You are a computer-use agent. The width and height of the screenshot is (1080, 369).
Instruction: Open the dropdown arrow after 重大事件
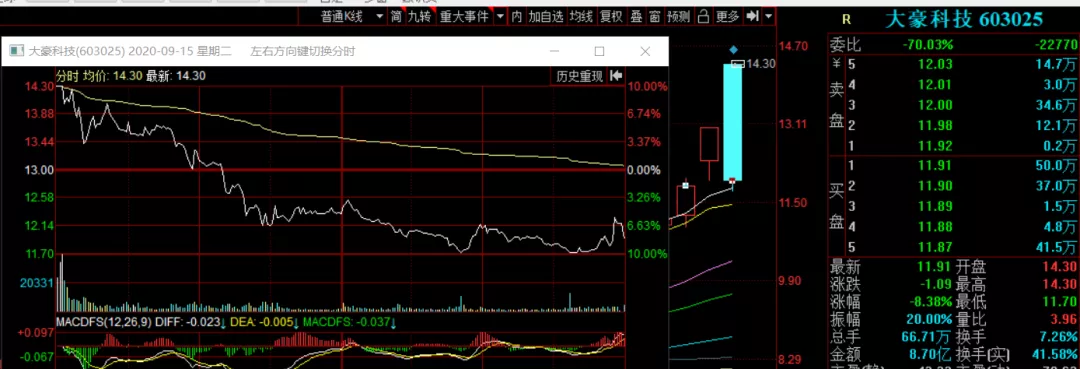tap(500, 16)
